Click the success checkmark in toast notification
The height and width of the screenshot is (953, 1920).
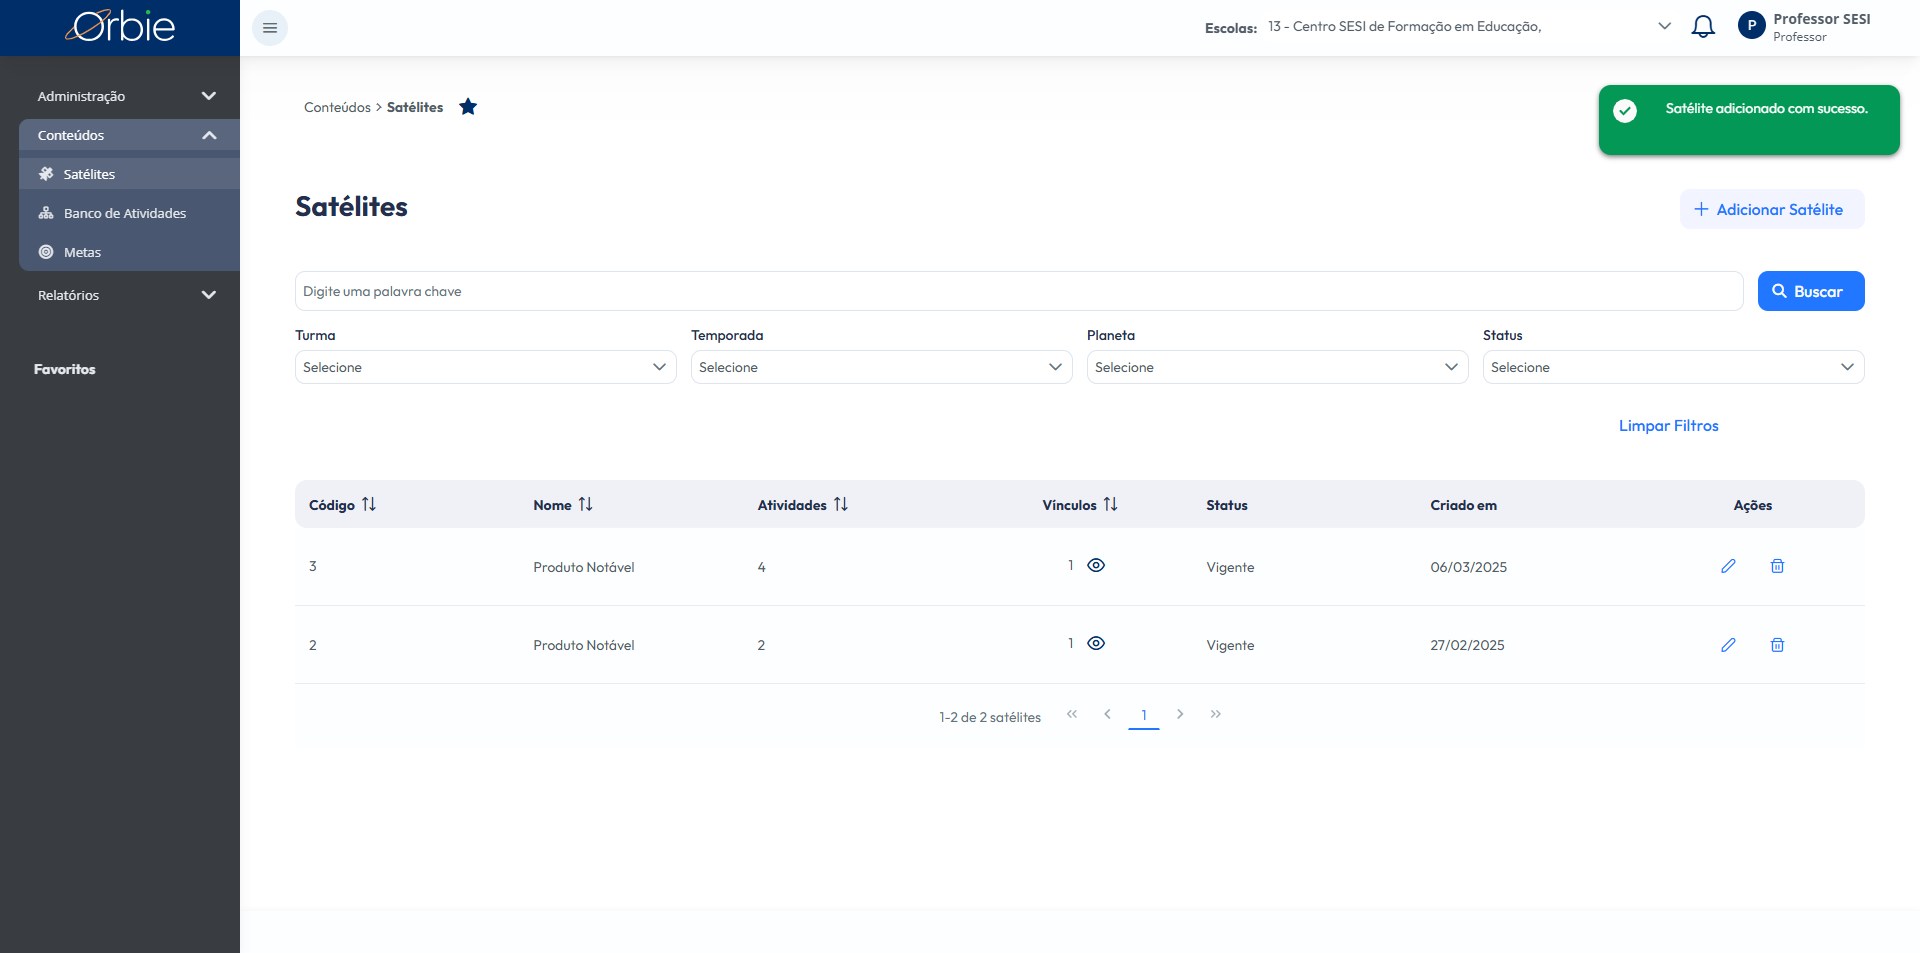click(x=1625, y=111)
